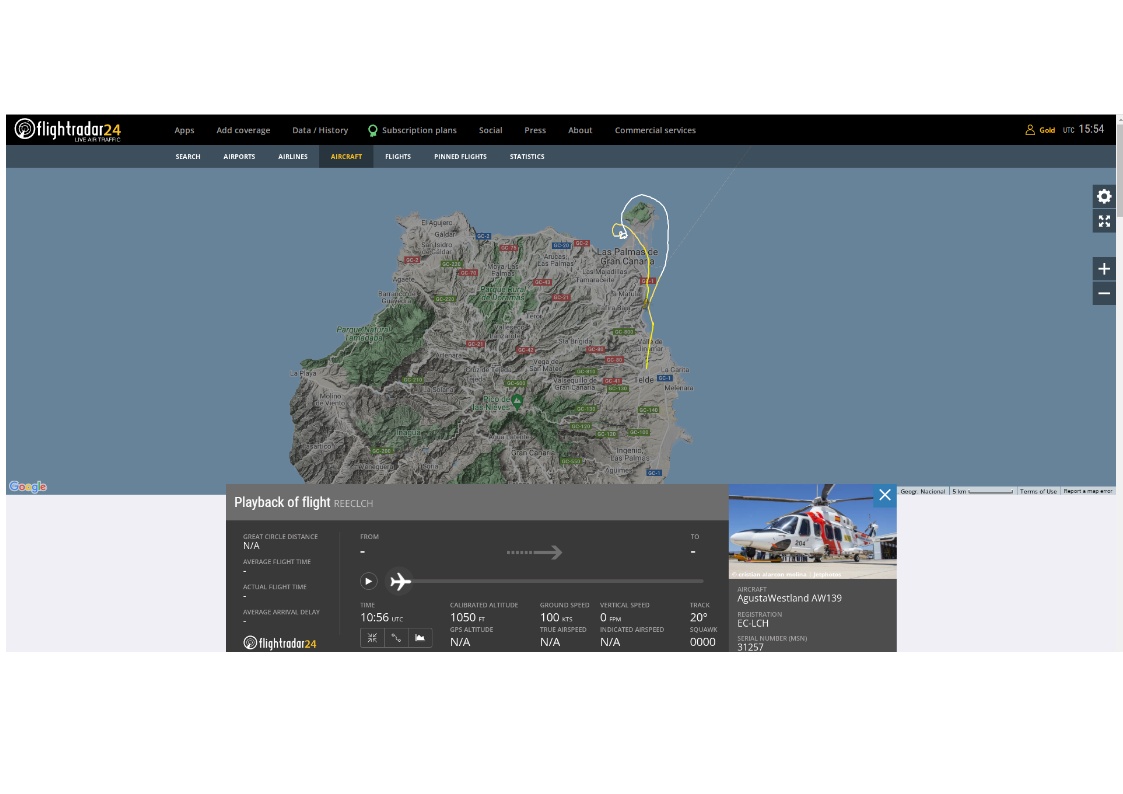Zoom out on the map
The height and width of the screenshot is (794, 1123).
[x=1104, y=294]
